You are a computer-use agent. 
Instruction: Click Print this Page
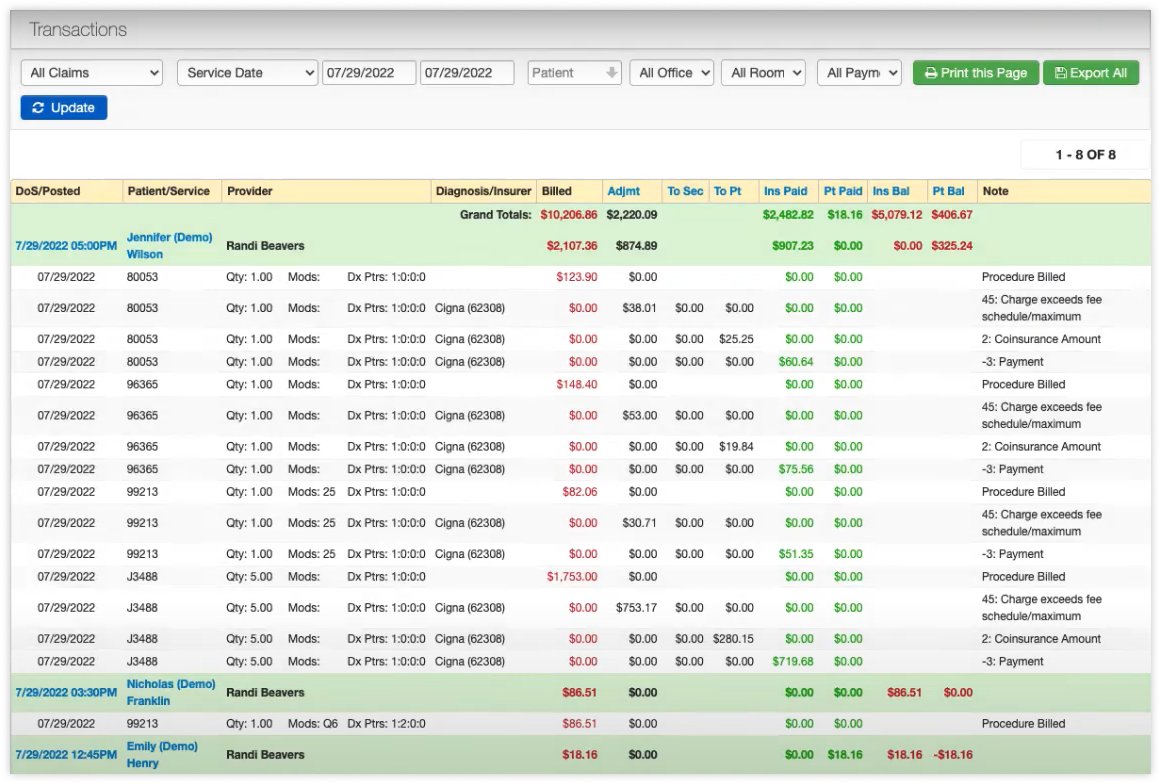coord(975,72)
